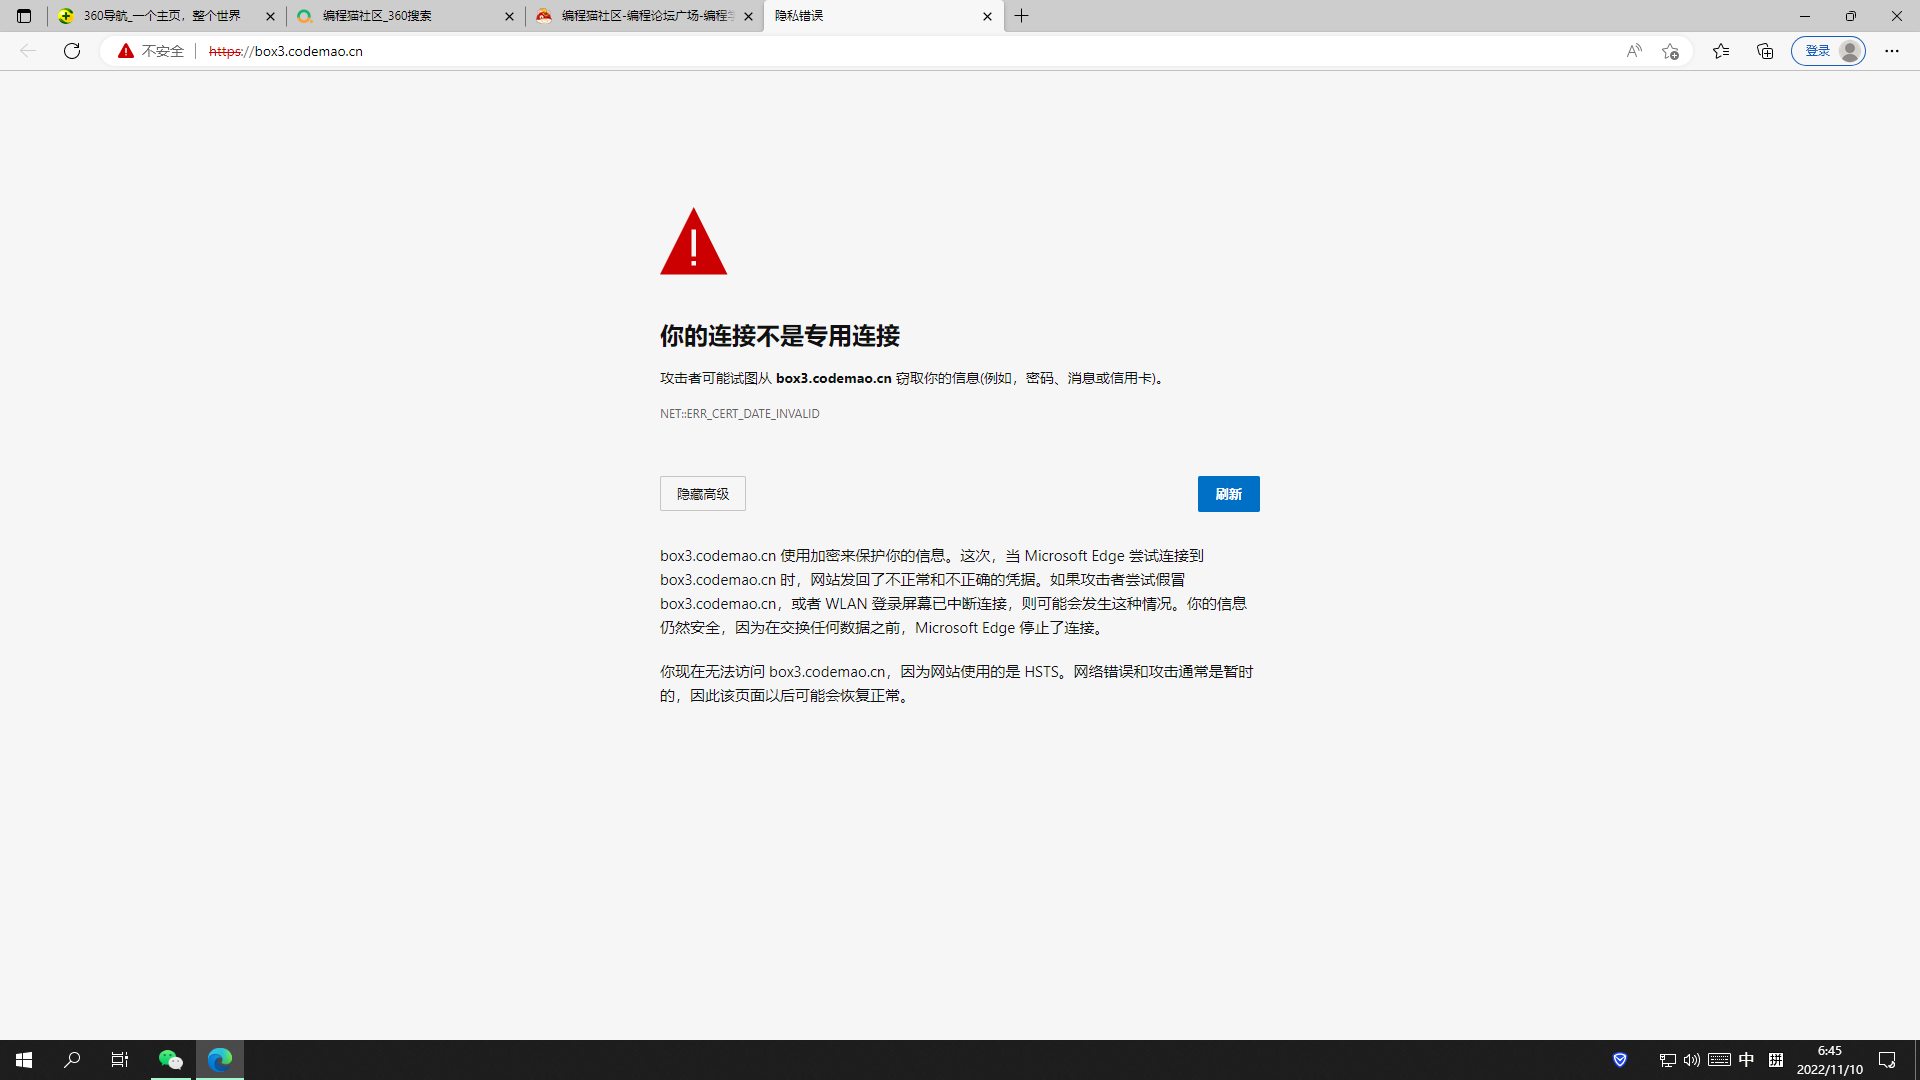1920x1080 pixels.
Task: Click the NET::ERR_CERT_DATE_INVALID error code
Action: click(740, 414)
